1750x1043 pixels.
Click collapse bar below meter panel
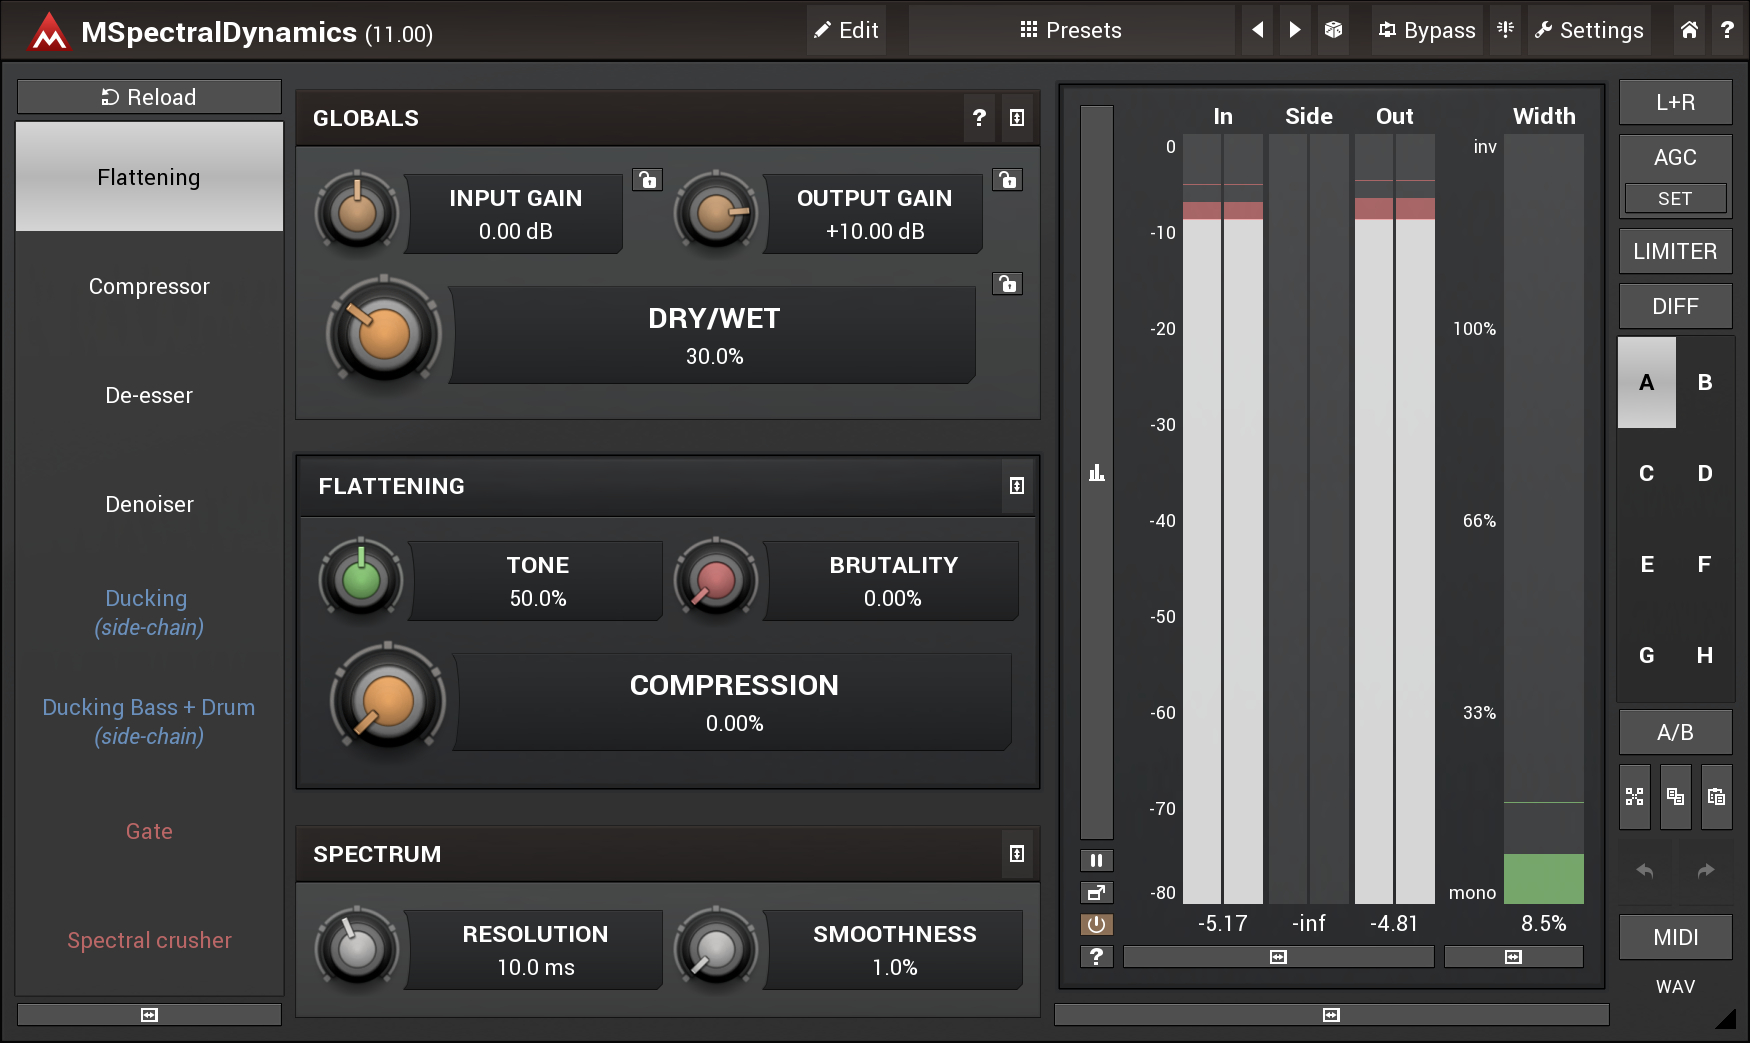point(1331,1014)
